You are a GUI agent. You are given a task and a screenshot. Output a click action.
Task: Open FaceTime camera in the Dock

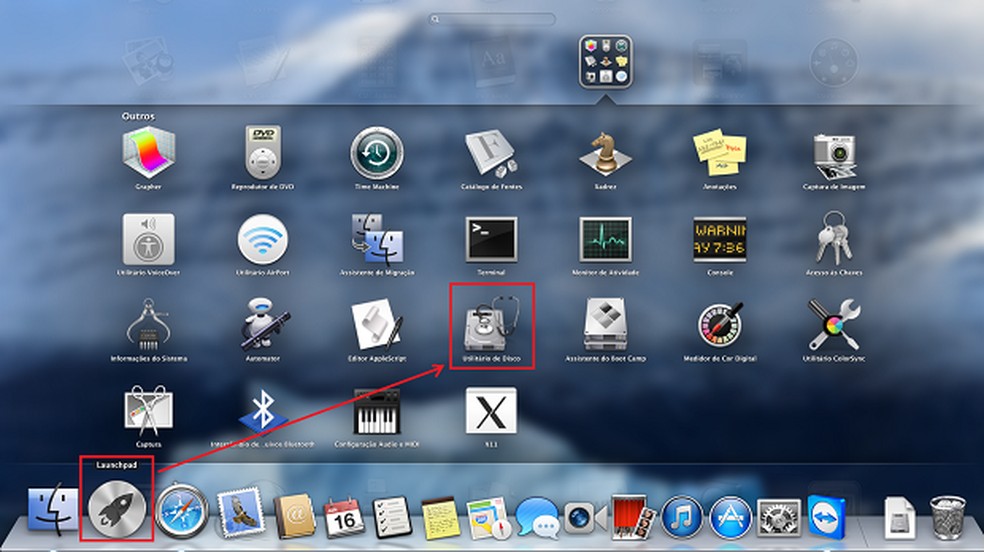[586, 518]
